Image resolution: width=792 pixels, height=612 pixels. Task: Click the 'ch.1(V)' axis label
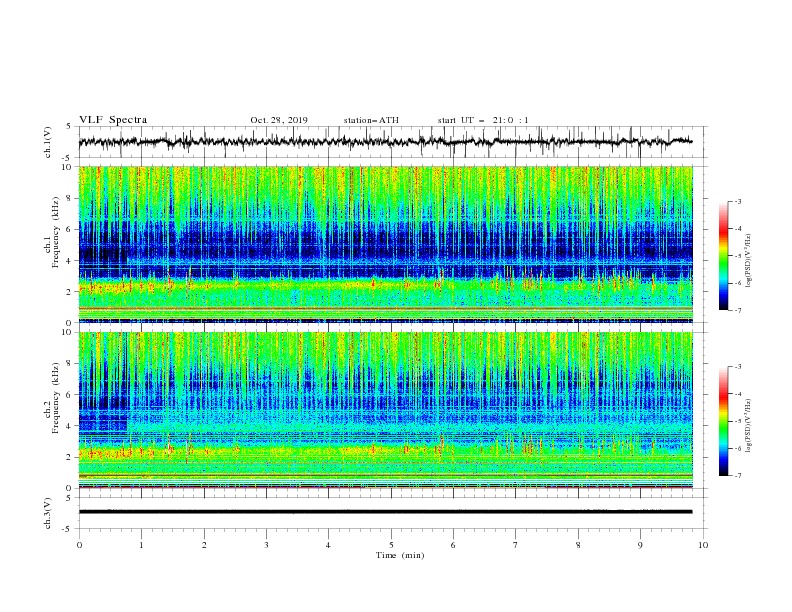pyautogui.click(x=48, y=142)
